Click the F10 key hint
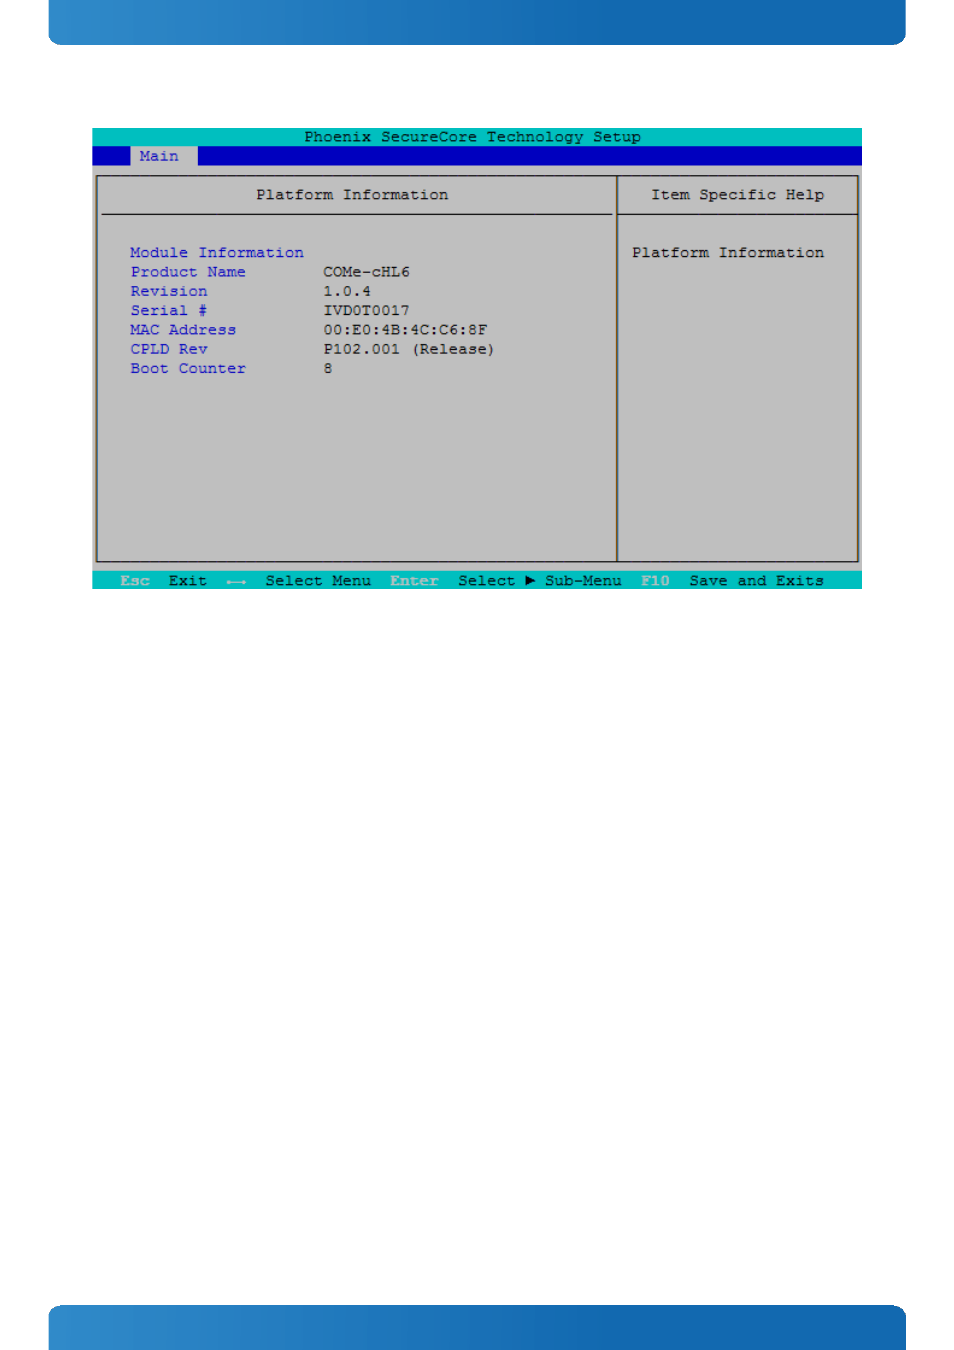The width and height of the screenshot is (954, 1350). 655,581
